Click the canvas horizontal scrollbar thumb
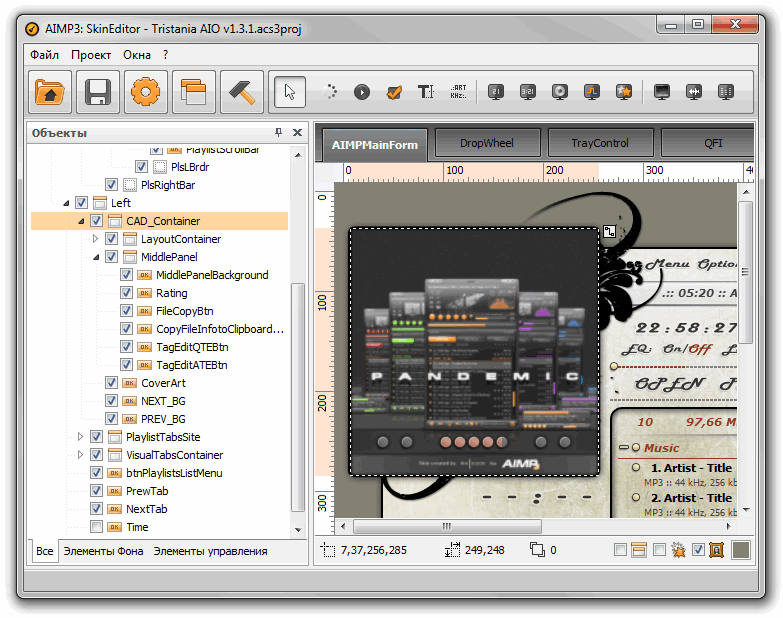This screenshot has width=783, height=618. (447, 526)
